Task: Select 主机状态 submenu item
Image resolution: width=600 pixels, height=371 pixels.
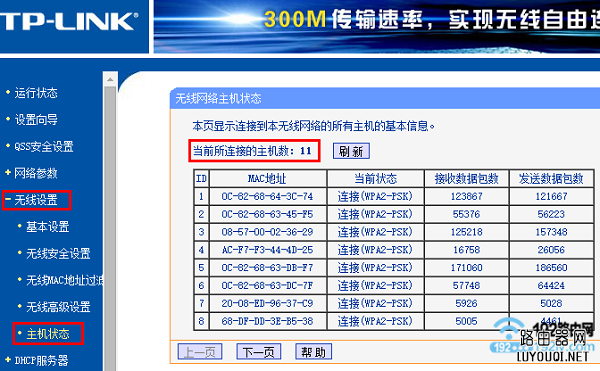Action: [x=47, y=334]
